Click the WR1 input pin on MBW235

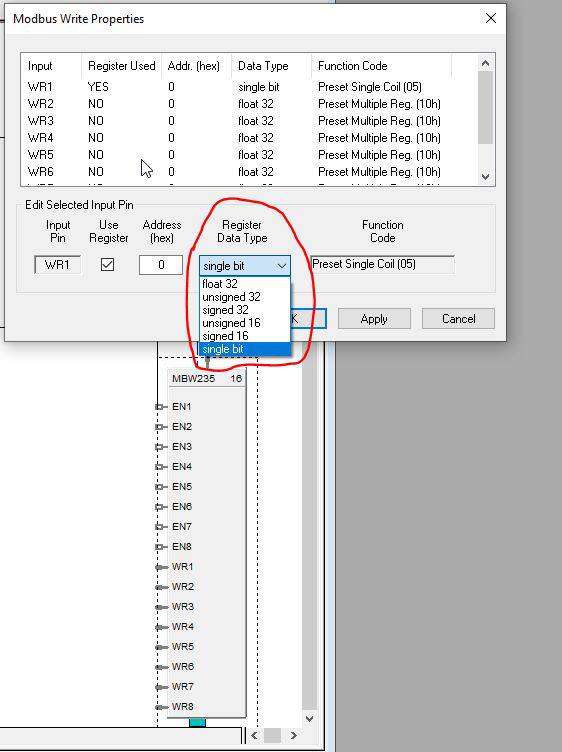pyautogui.click(x=162, y=567)
